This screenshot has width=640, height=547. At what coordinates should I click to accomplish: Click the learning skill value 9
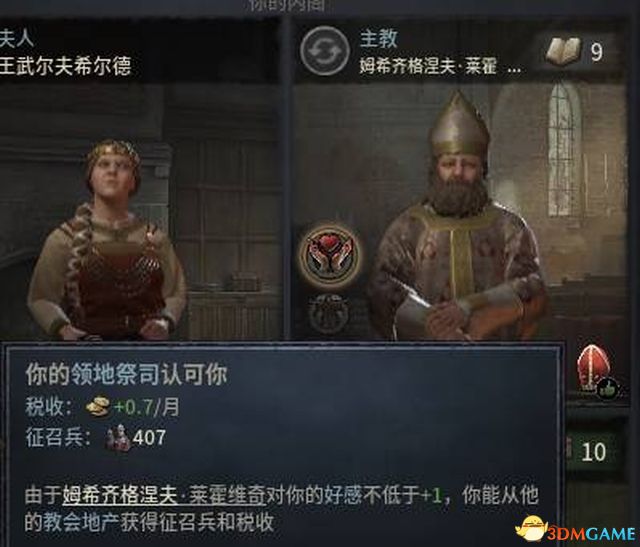point(596,52)
